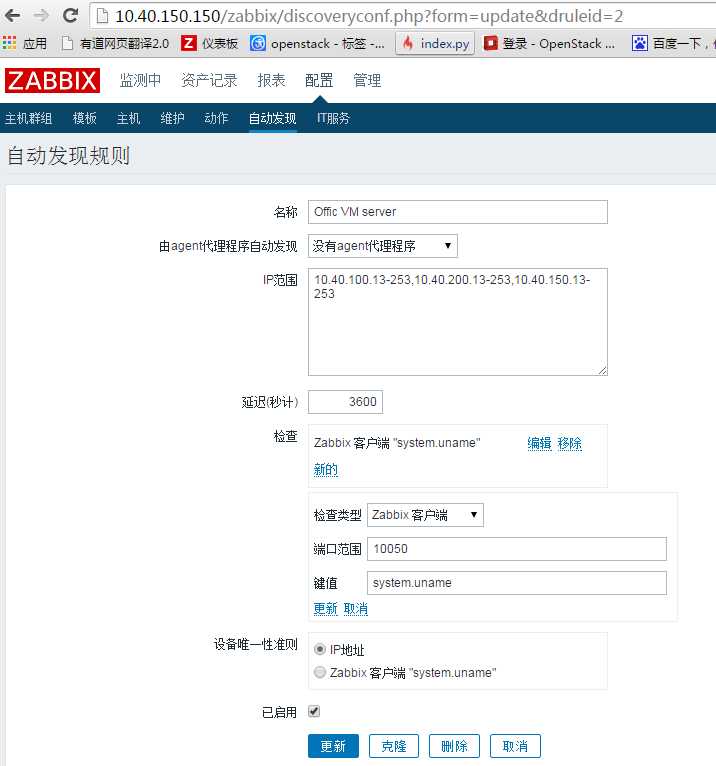716x766 pixels.
Task: Open the 有道网页翻译2.0 bookmark
Action: [116, 43]
